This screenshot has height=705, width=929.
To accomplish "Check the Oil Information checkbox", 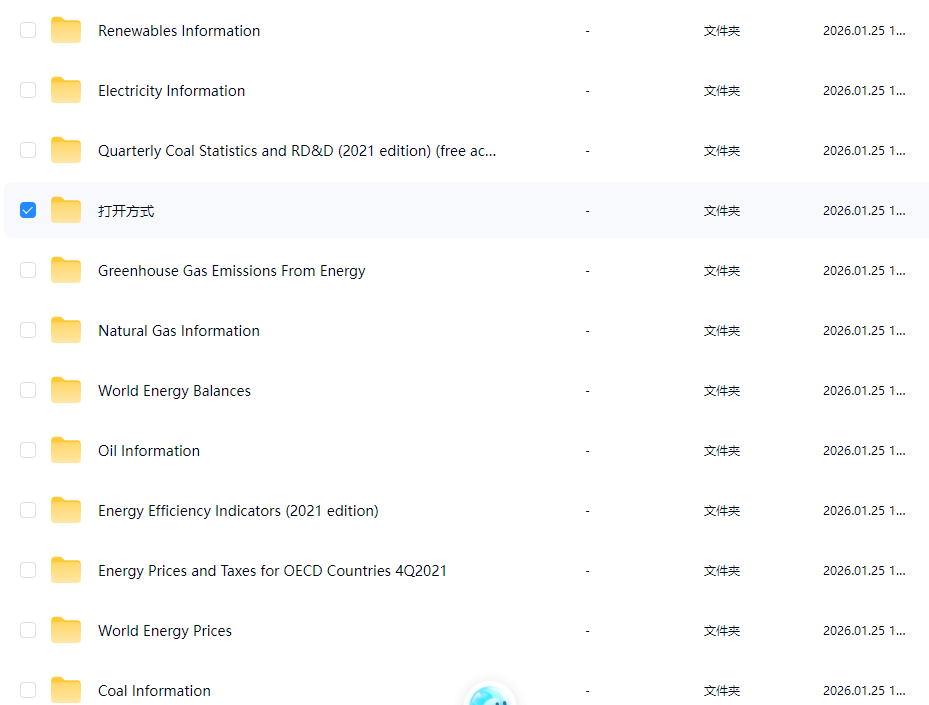I will (x=28, y=450).
